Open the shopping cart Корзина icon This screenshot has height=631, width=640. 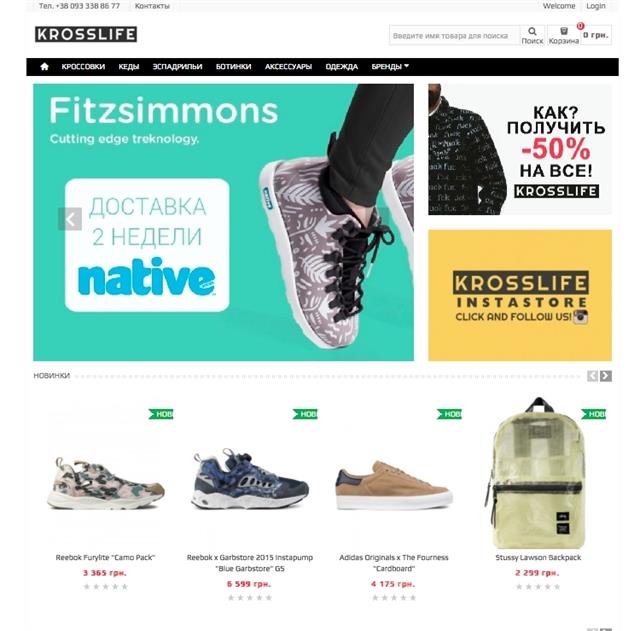pos(564,31)
